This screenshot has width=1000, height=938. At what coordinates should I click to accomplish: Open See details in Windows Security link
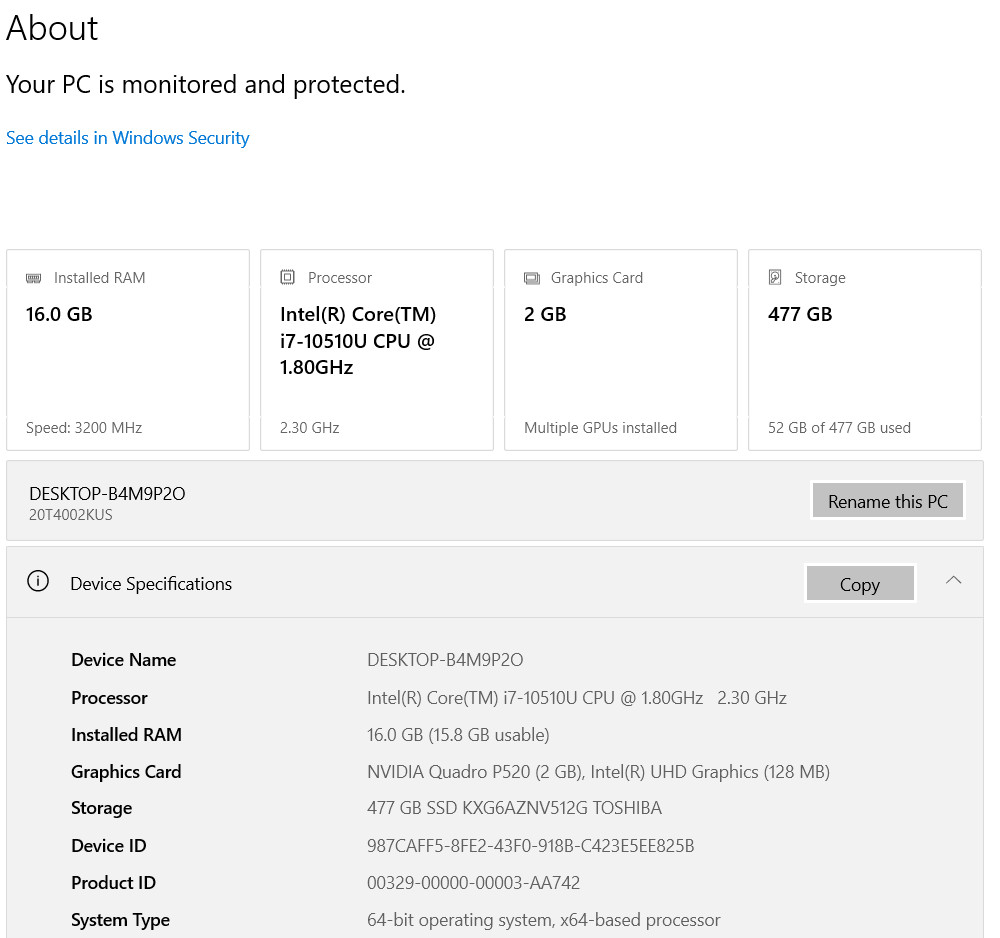(x=128, y=138)
